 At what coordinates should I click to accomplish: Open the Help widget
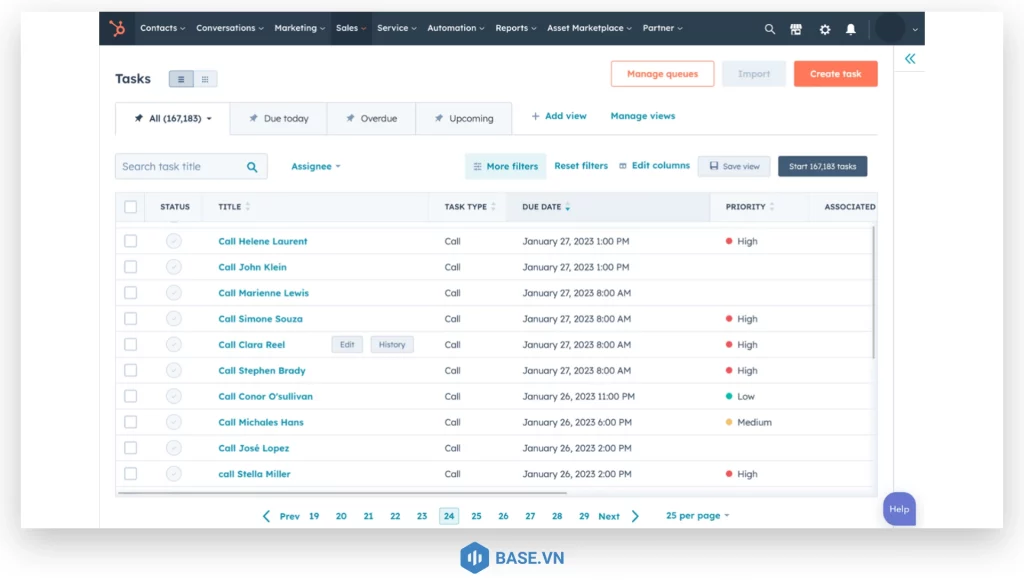[898, 509]
